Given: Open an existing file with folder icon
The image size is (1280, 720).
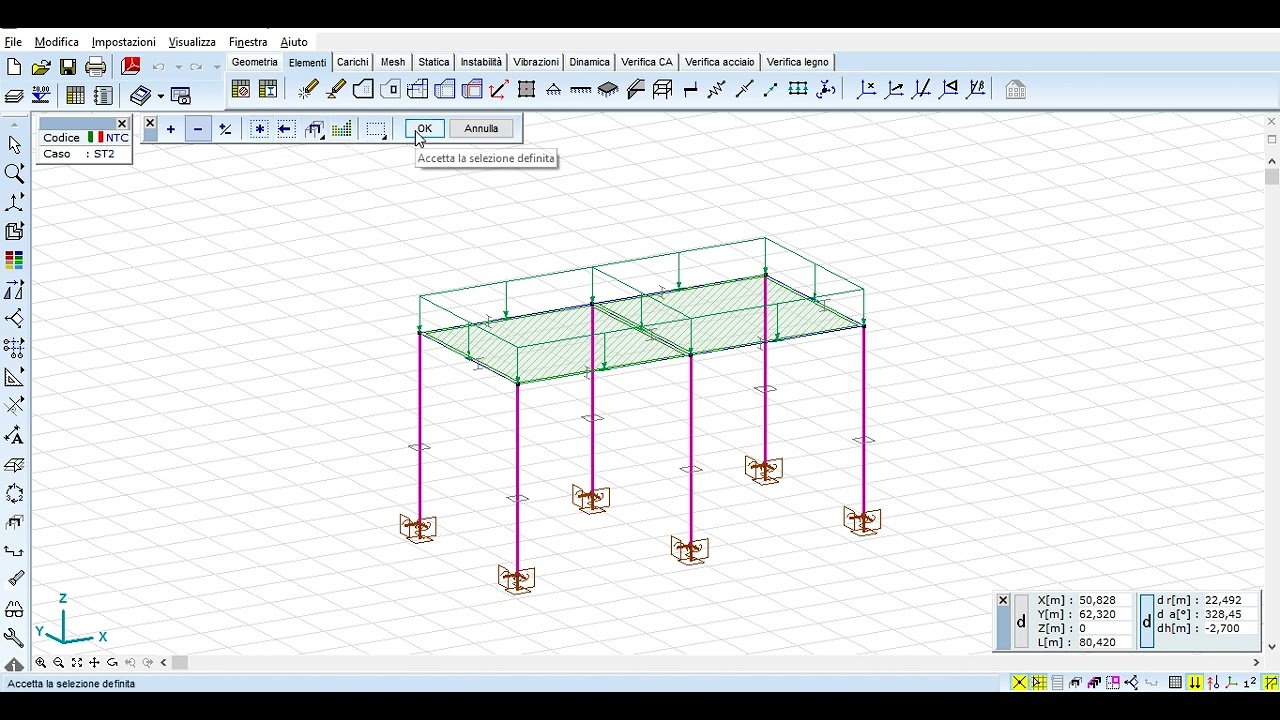Looking at the screenshot, I should (41, 67).
